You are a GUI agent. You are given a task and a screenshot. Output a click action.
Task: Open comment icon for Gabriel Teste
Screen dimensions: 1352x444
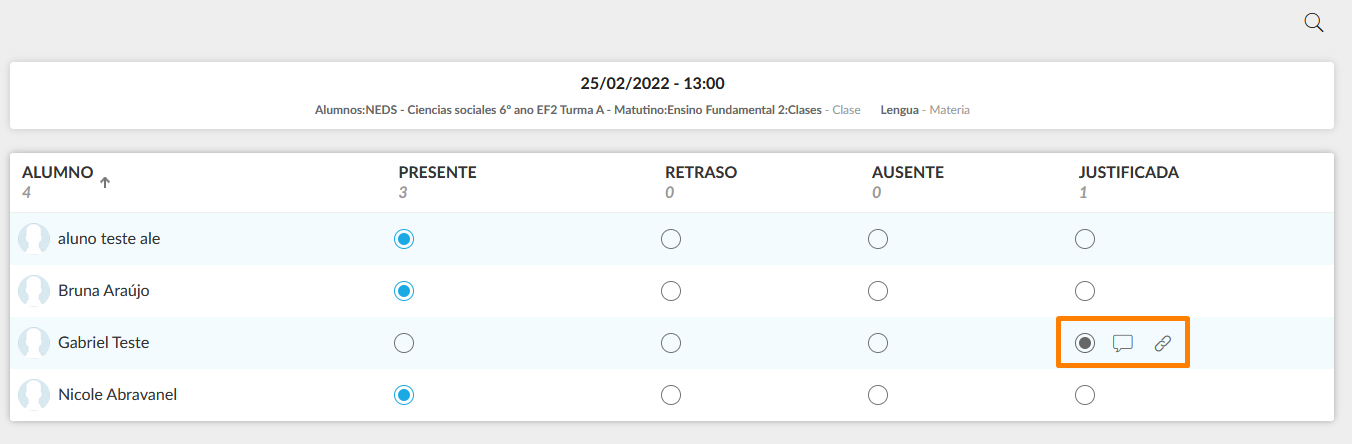pos(1123,343)
